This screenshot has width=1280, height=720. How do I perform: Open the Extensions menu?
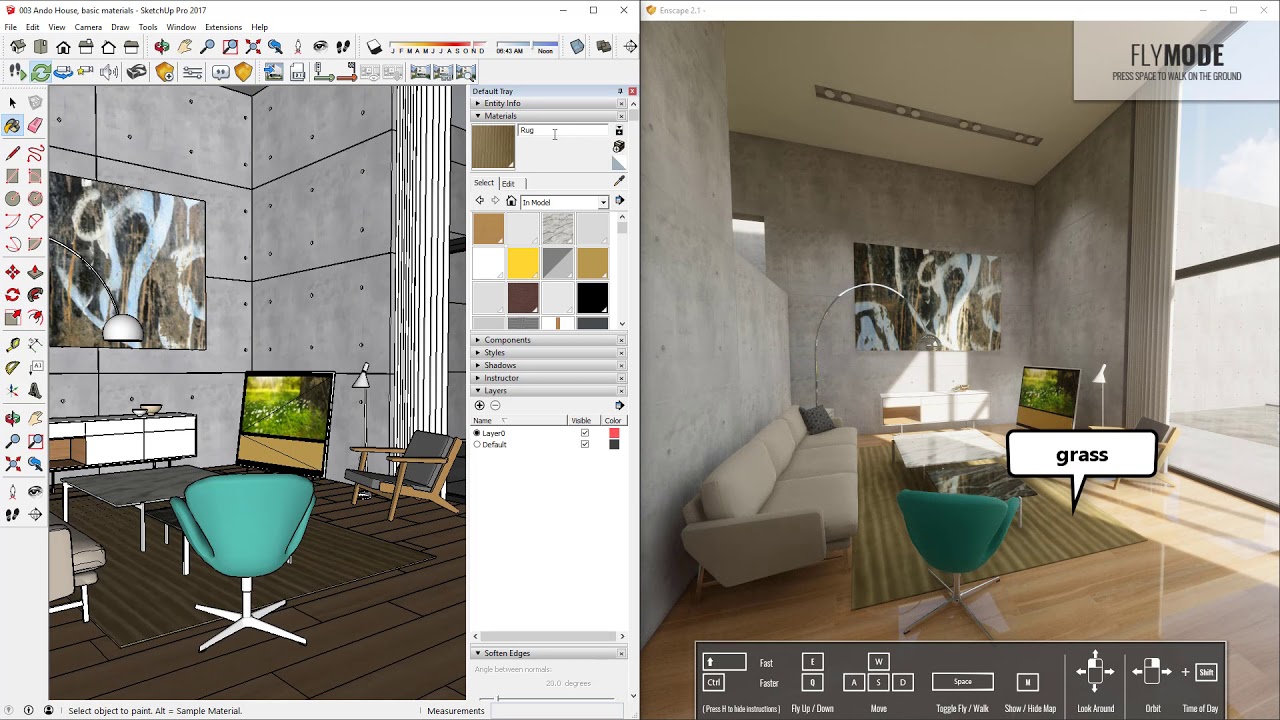[x=223, y=27]
